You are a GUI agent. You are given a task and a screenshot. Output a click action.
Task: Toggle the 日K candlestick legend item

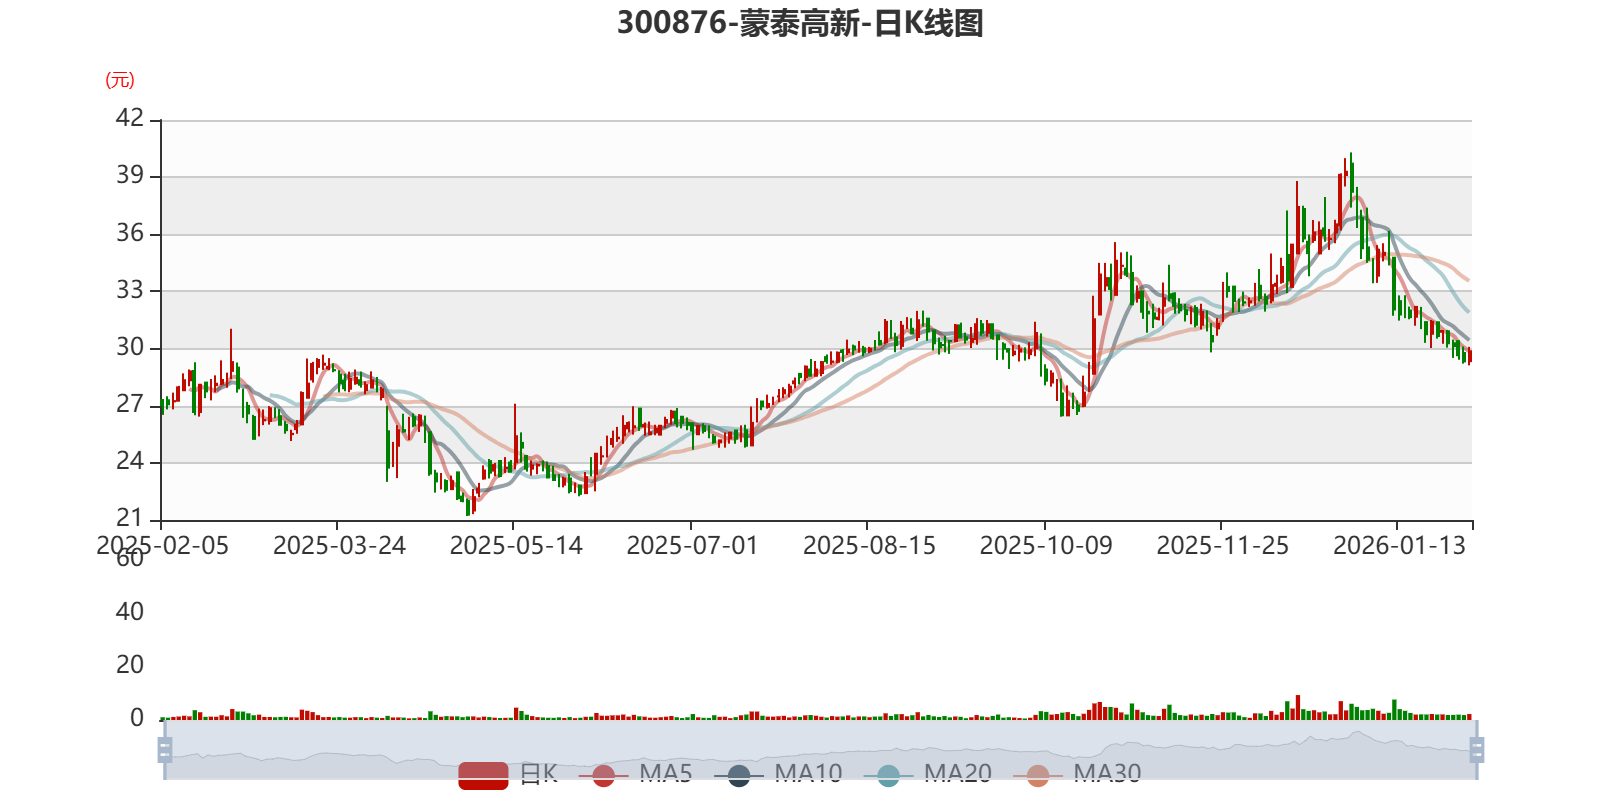click(508, 775)
